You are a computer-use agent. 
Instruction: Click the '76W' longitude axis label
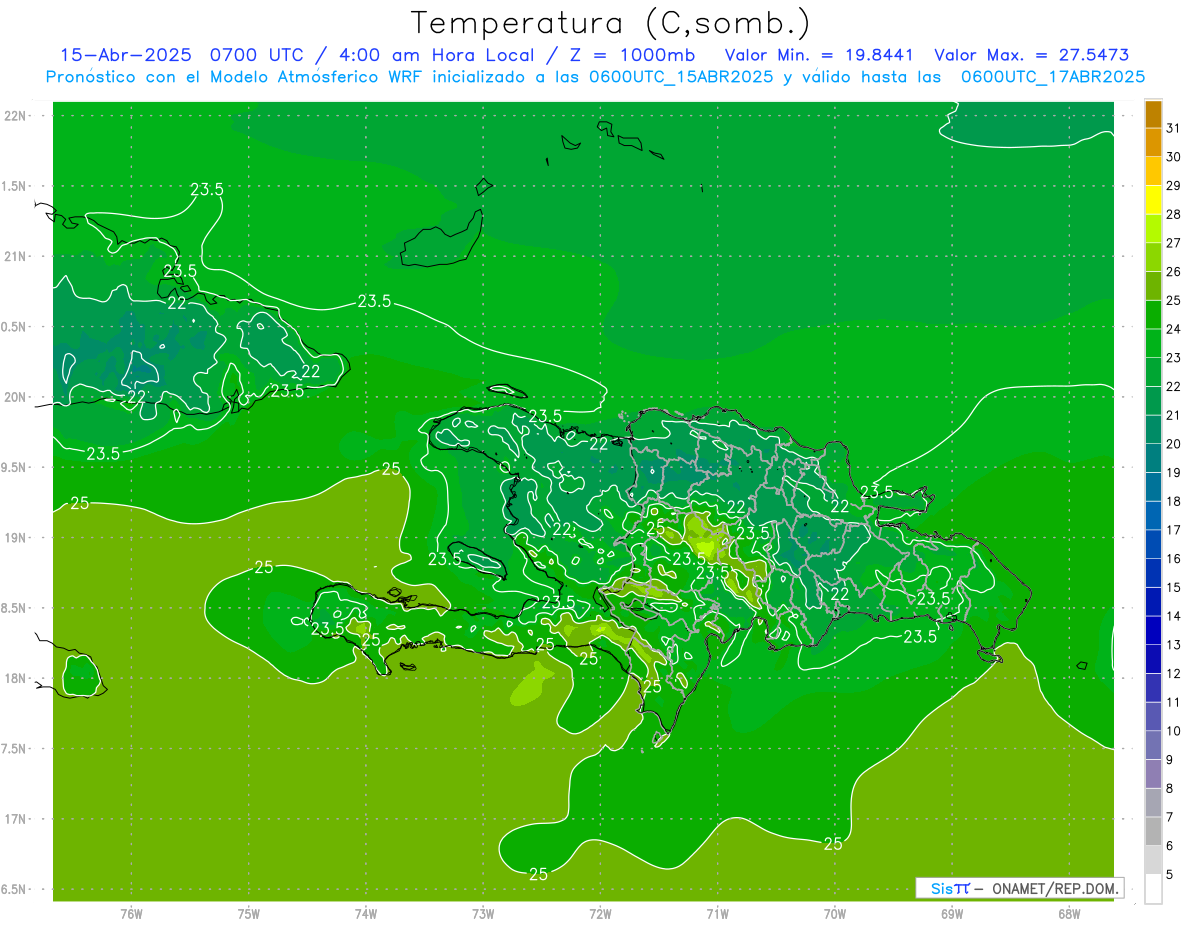click(131, 914)
